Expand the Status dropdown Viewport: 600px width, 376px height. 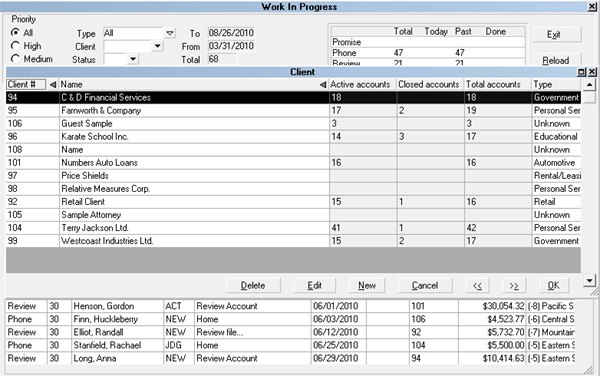click(133, 59)
